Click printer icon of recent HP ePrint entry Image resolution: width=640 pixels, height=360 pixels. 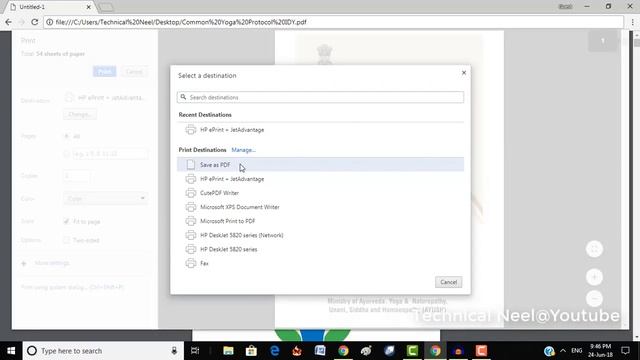click(191, 130)
